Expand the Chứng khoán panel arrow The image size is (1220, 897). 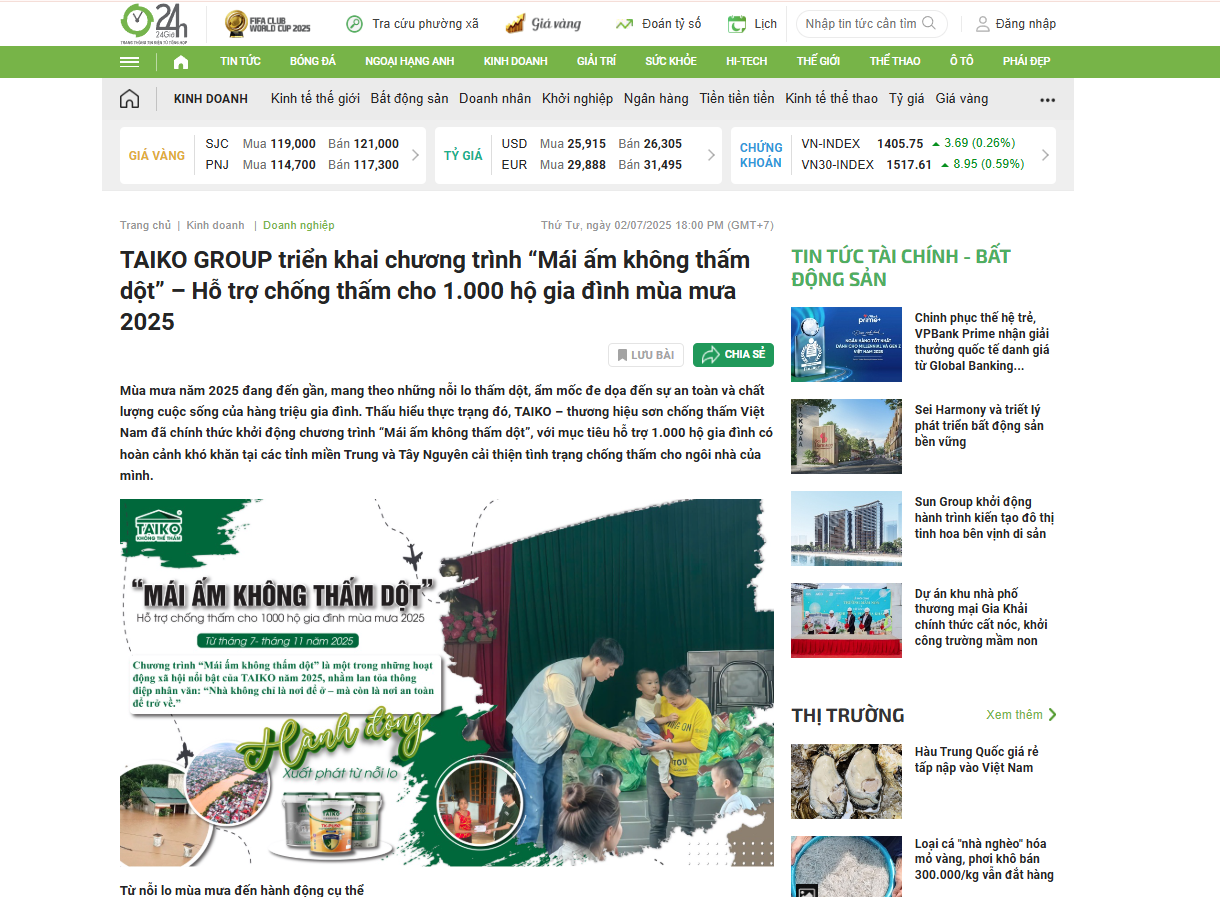click(1046, 155)
